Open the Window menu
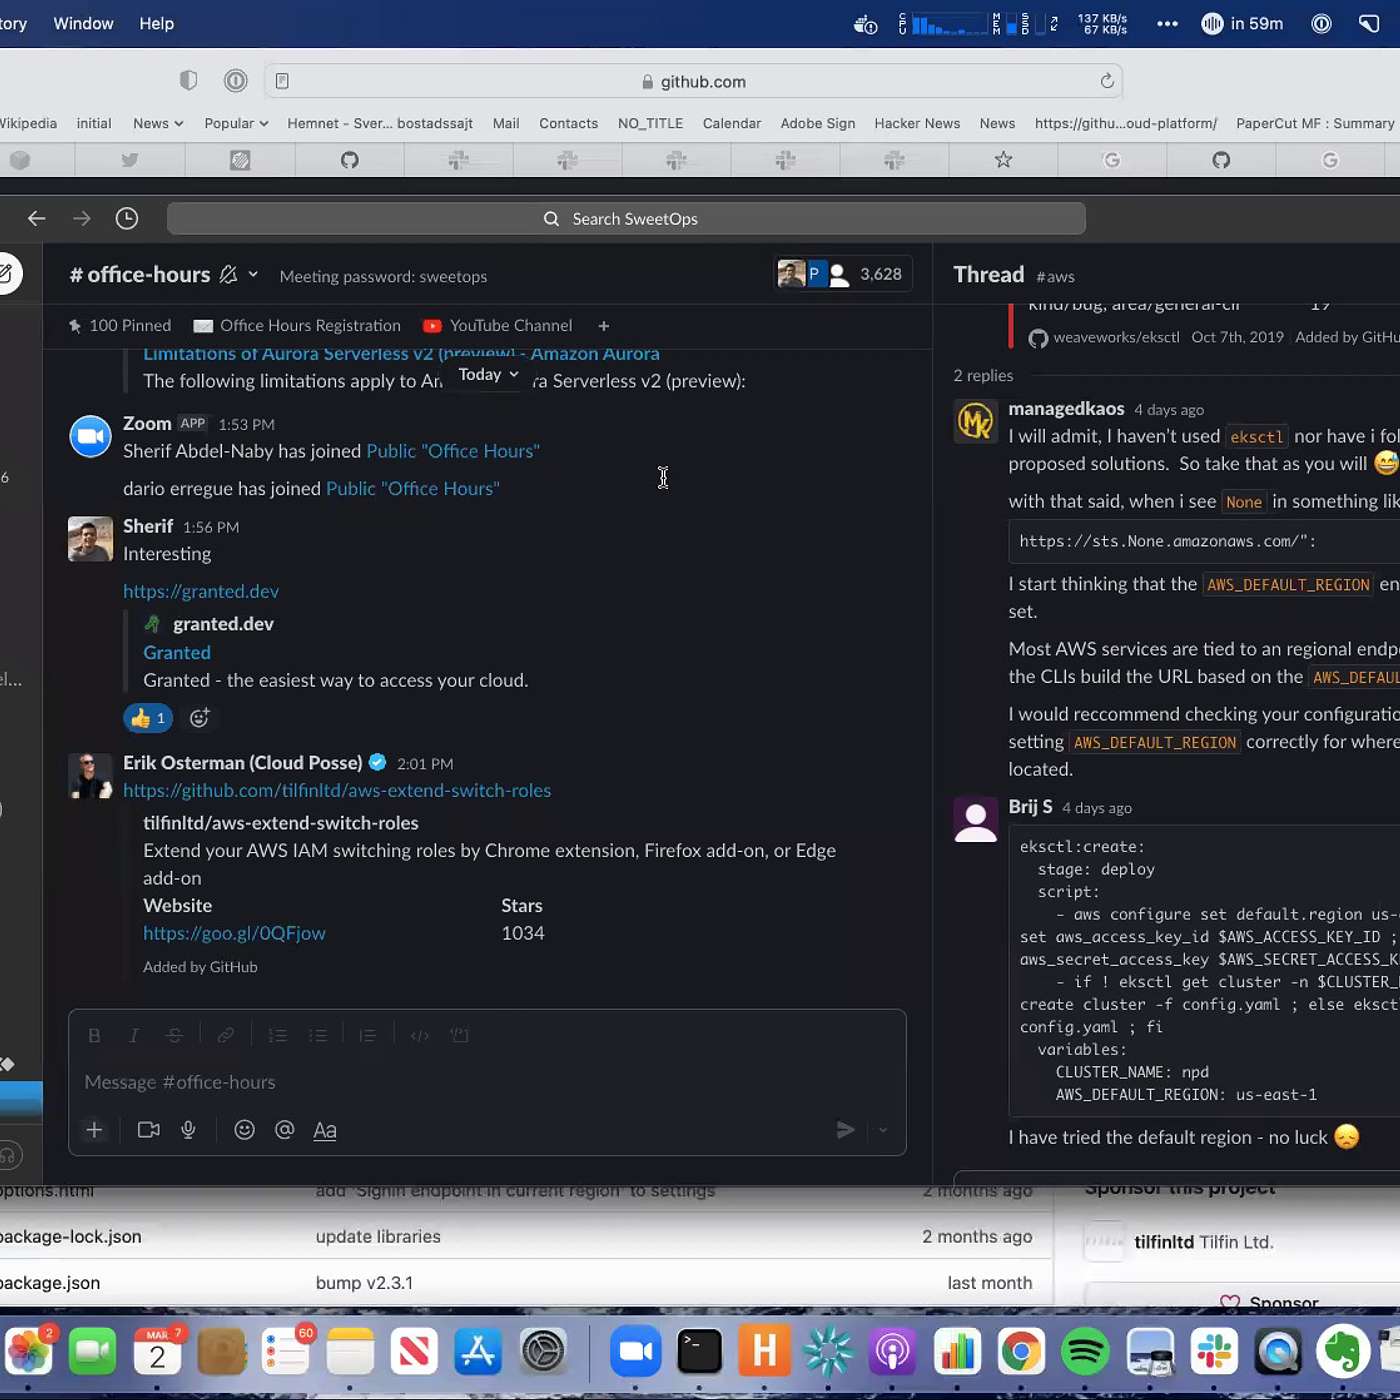The width and height of the screenshot is (1400, 1400). 83,23
